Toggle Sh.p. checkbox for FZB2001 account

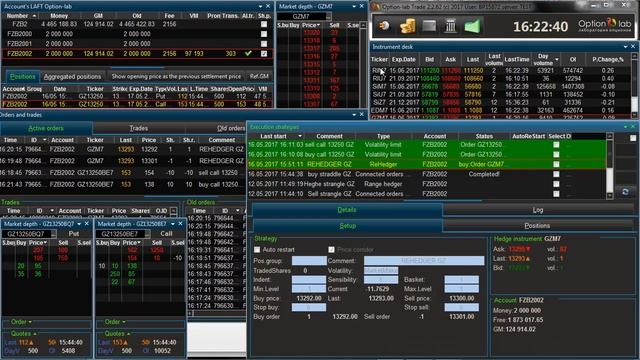point(264,44)
